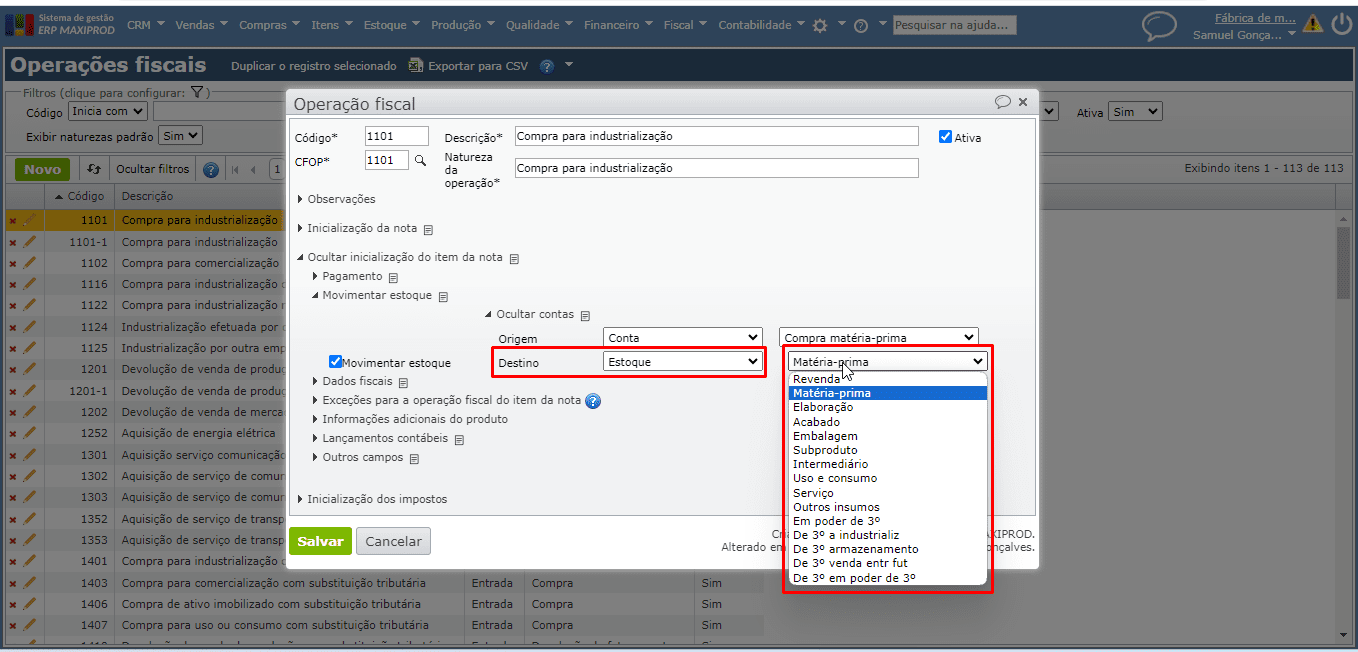Click the refresh icon beside Novo
The image size is (1358, 652).
coord(94,169)
